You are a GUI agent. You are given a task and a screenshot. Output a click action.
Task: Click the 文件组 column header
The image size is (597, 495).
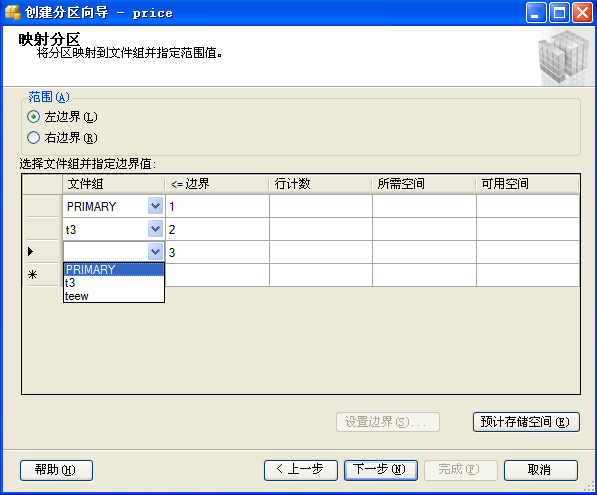click(x=113, y=184)
